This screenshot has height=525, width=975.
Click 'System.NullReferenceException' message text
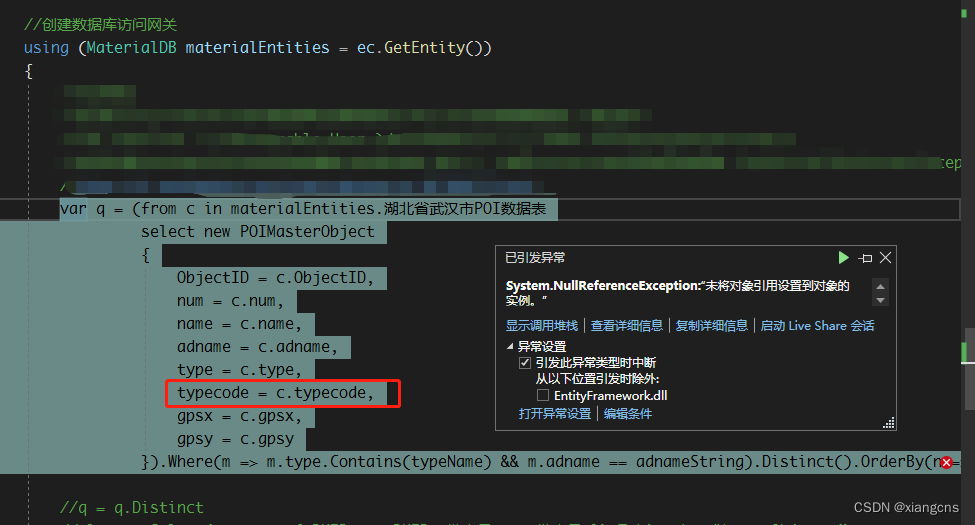point(603,286)
